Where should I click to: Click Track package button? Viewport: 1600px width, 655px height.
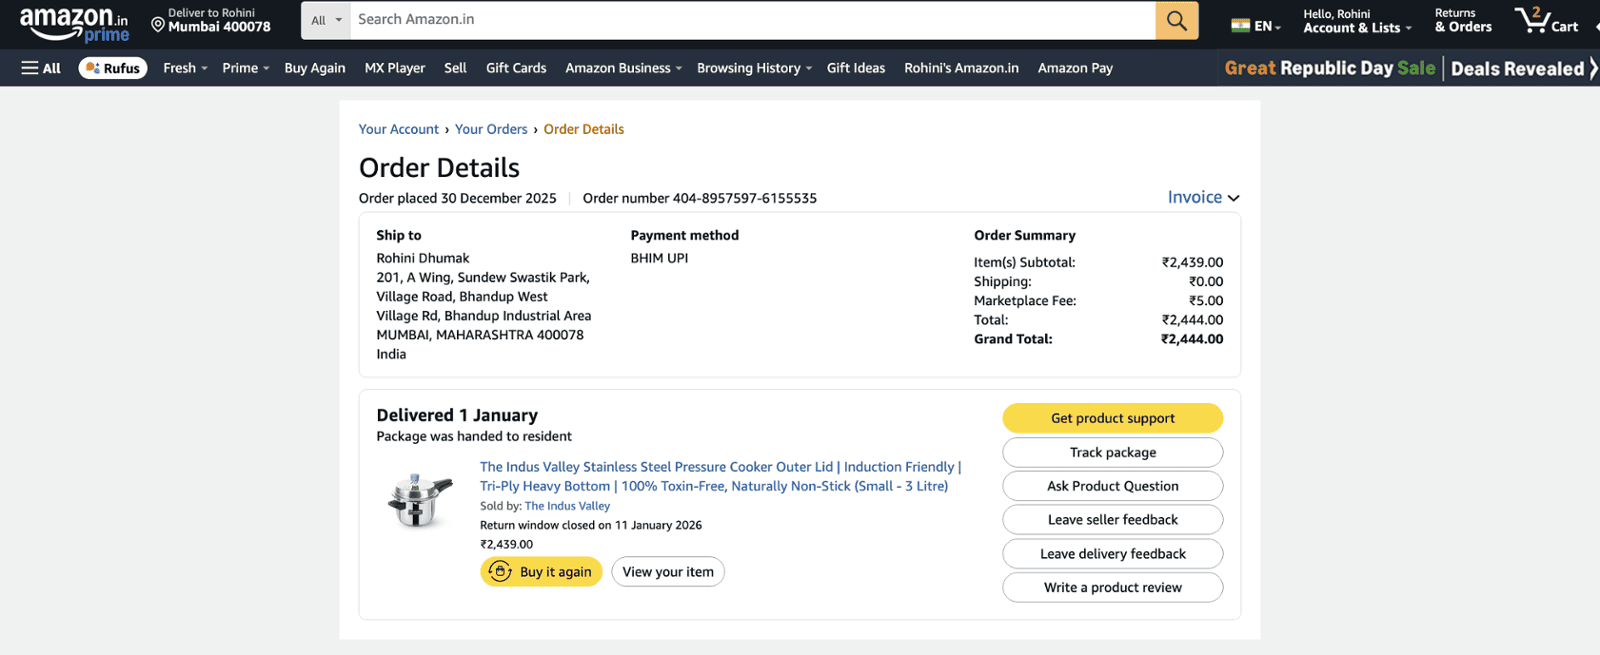[1112, 452]
